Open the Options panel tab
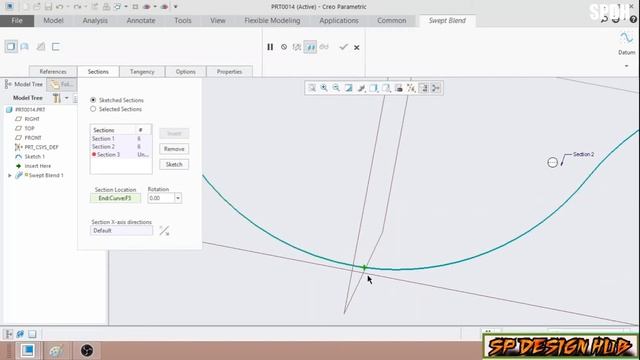 [x=186, y=71]
